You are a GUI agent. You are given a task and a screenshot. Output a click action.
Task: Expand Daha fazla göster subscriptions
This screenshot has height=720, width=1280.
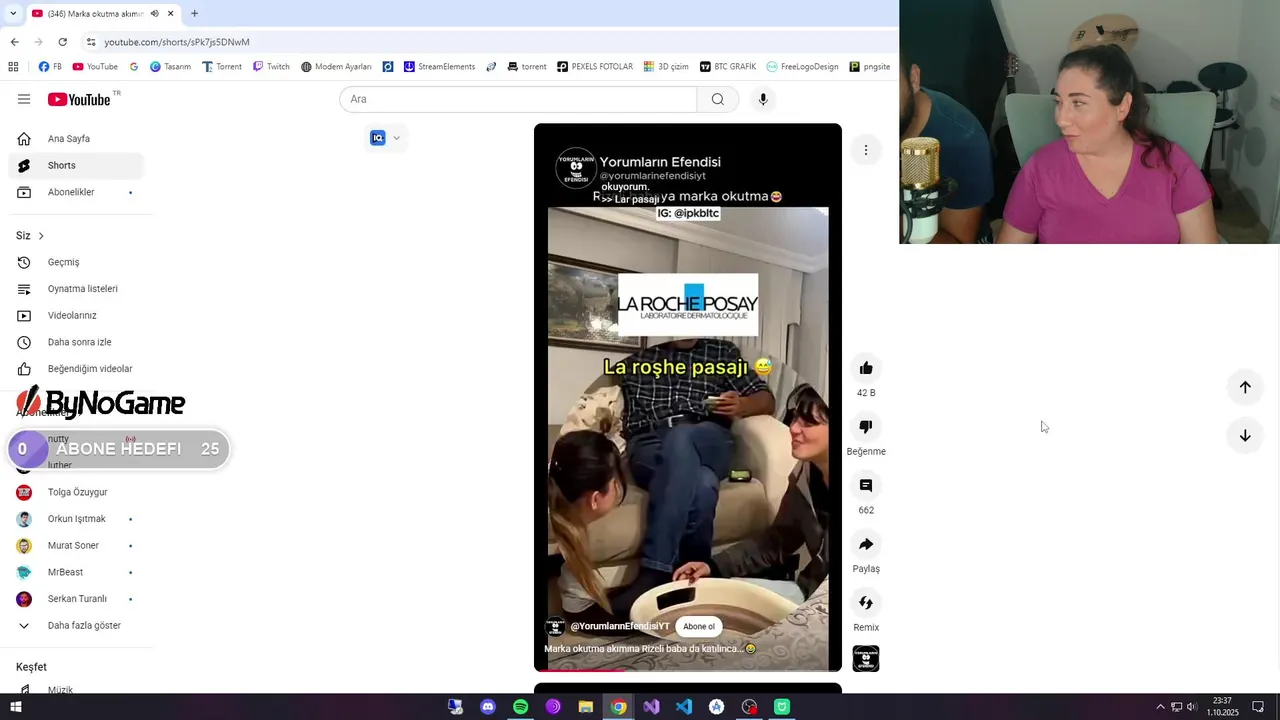point(76,626)
